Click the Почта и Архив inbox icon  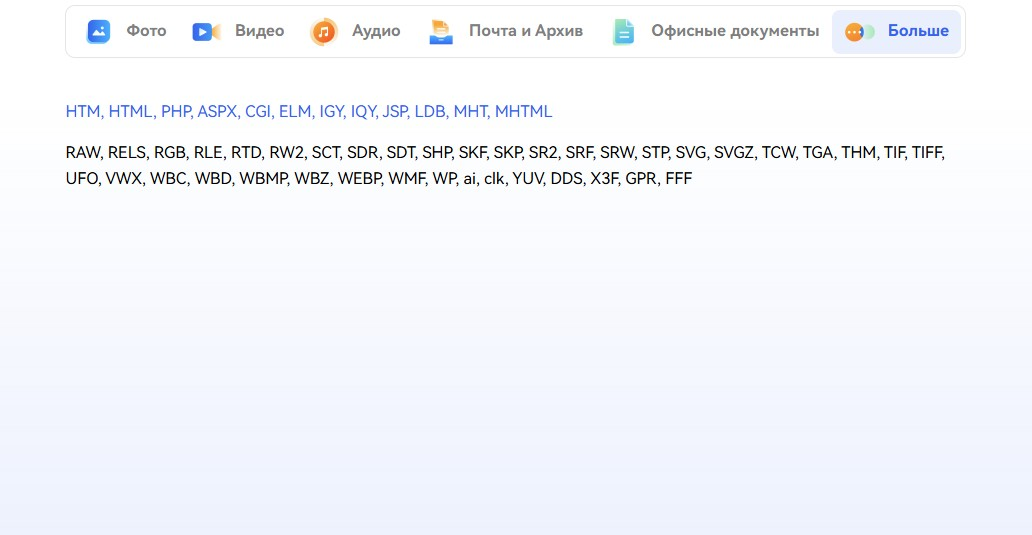click(440, 32)
